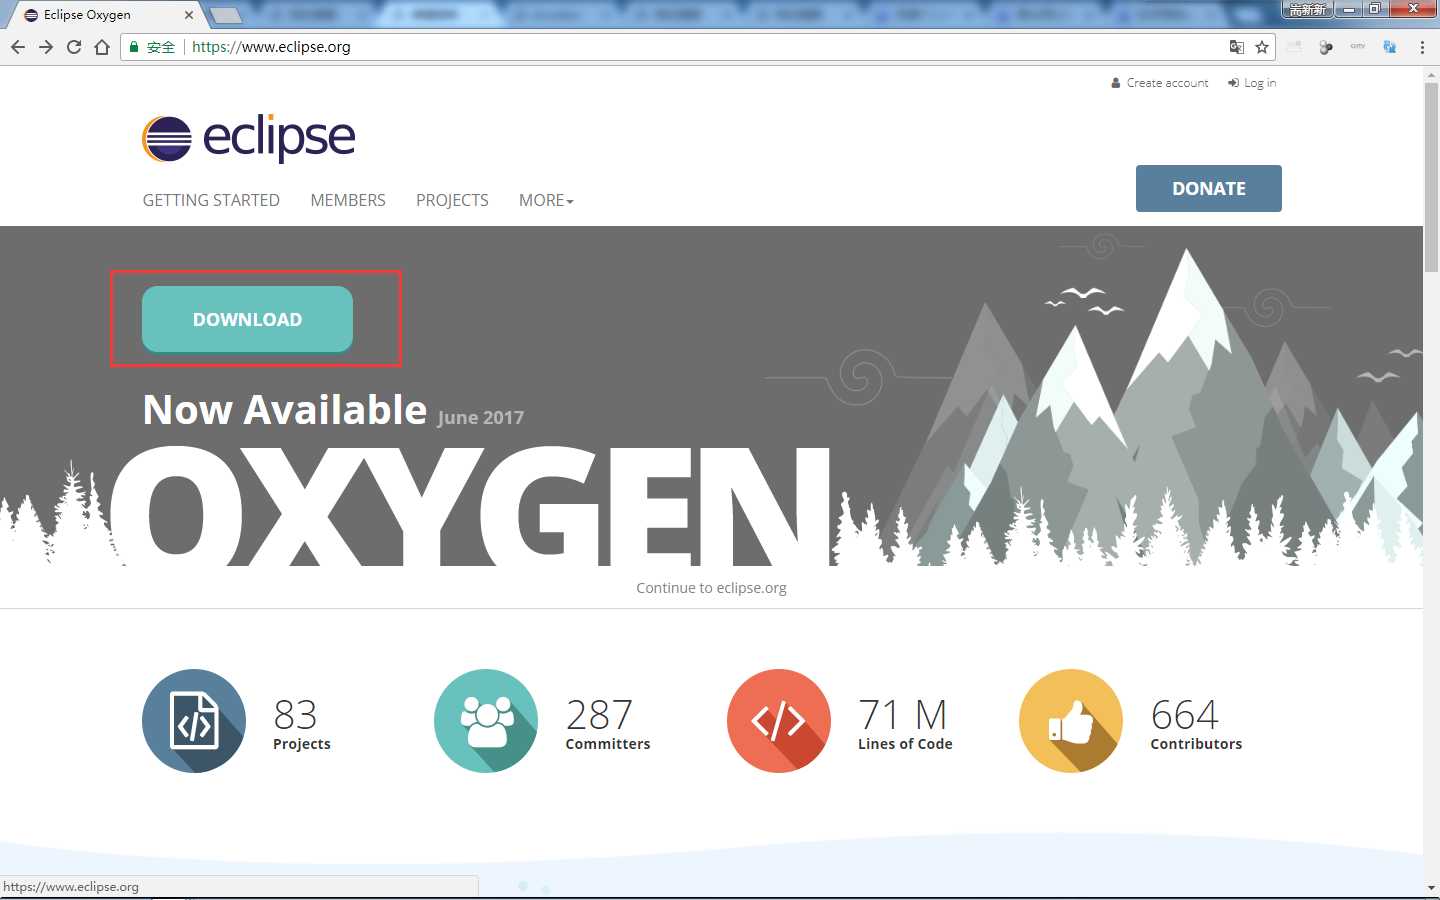Open the browser home page
Screen dimensions: 1440x900
[102, 47]
